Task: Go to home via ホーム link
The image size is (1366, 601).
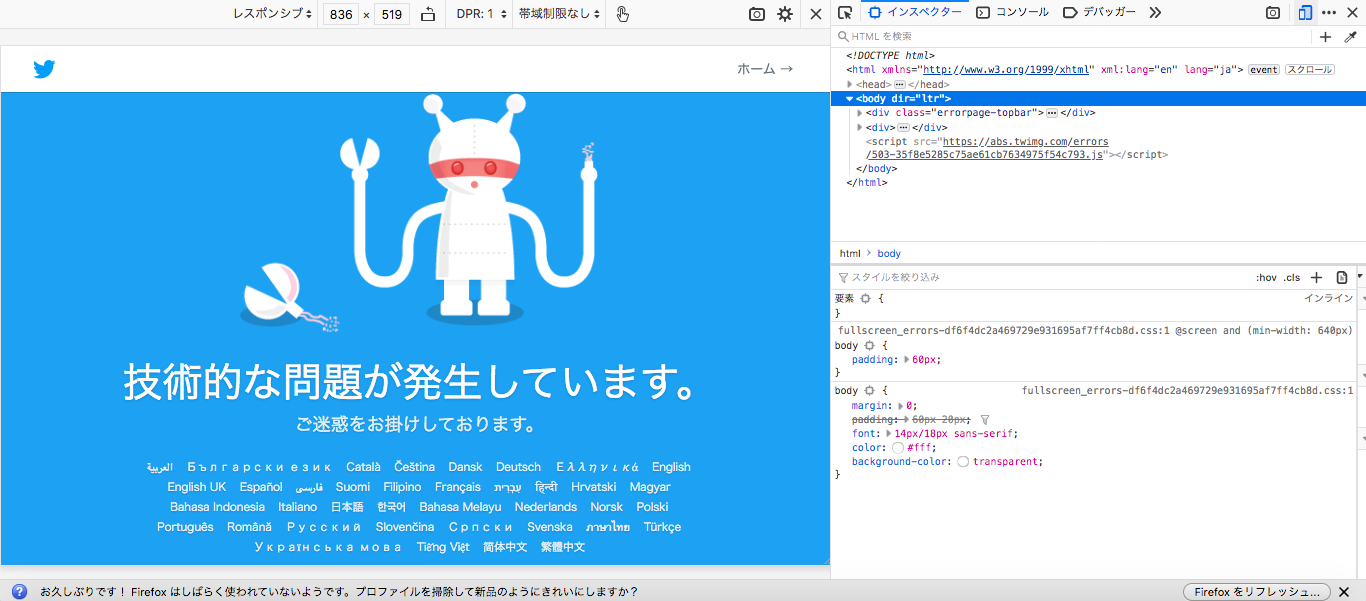Action: click(765, 69)
